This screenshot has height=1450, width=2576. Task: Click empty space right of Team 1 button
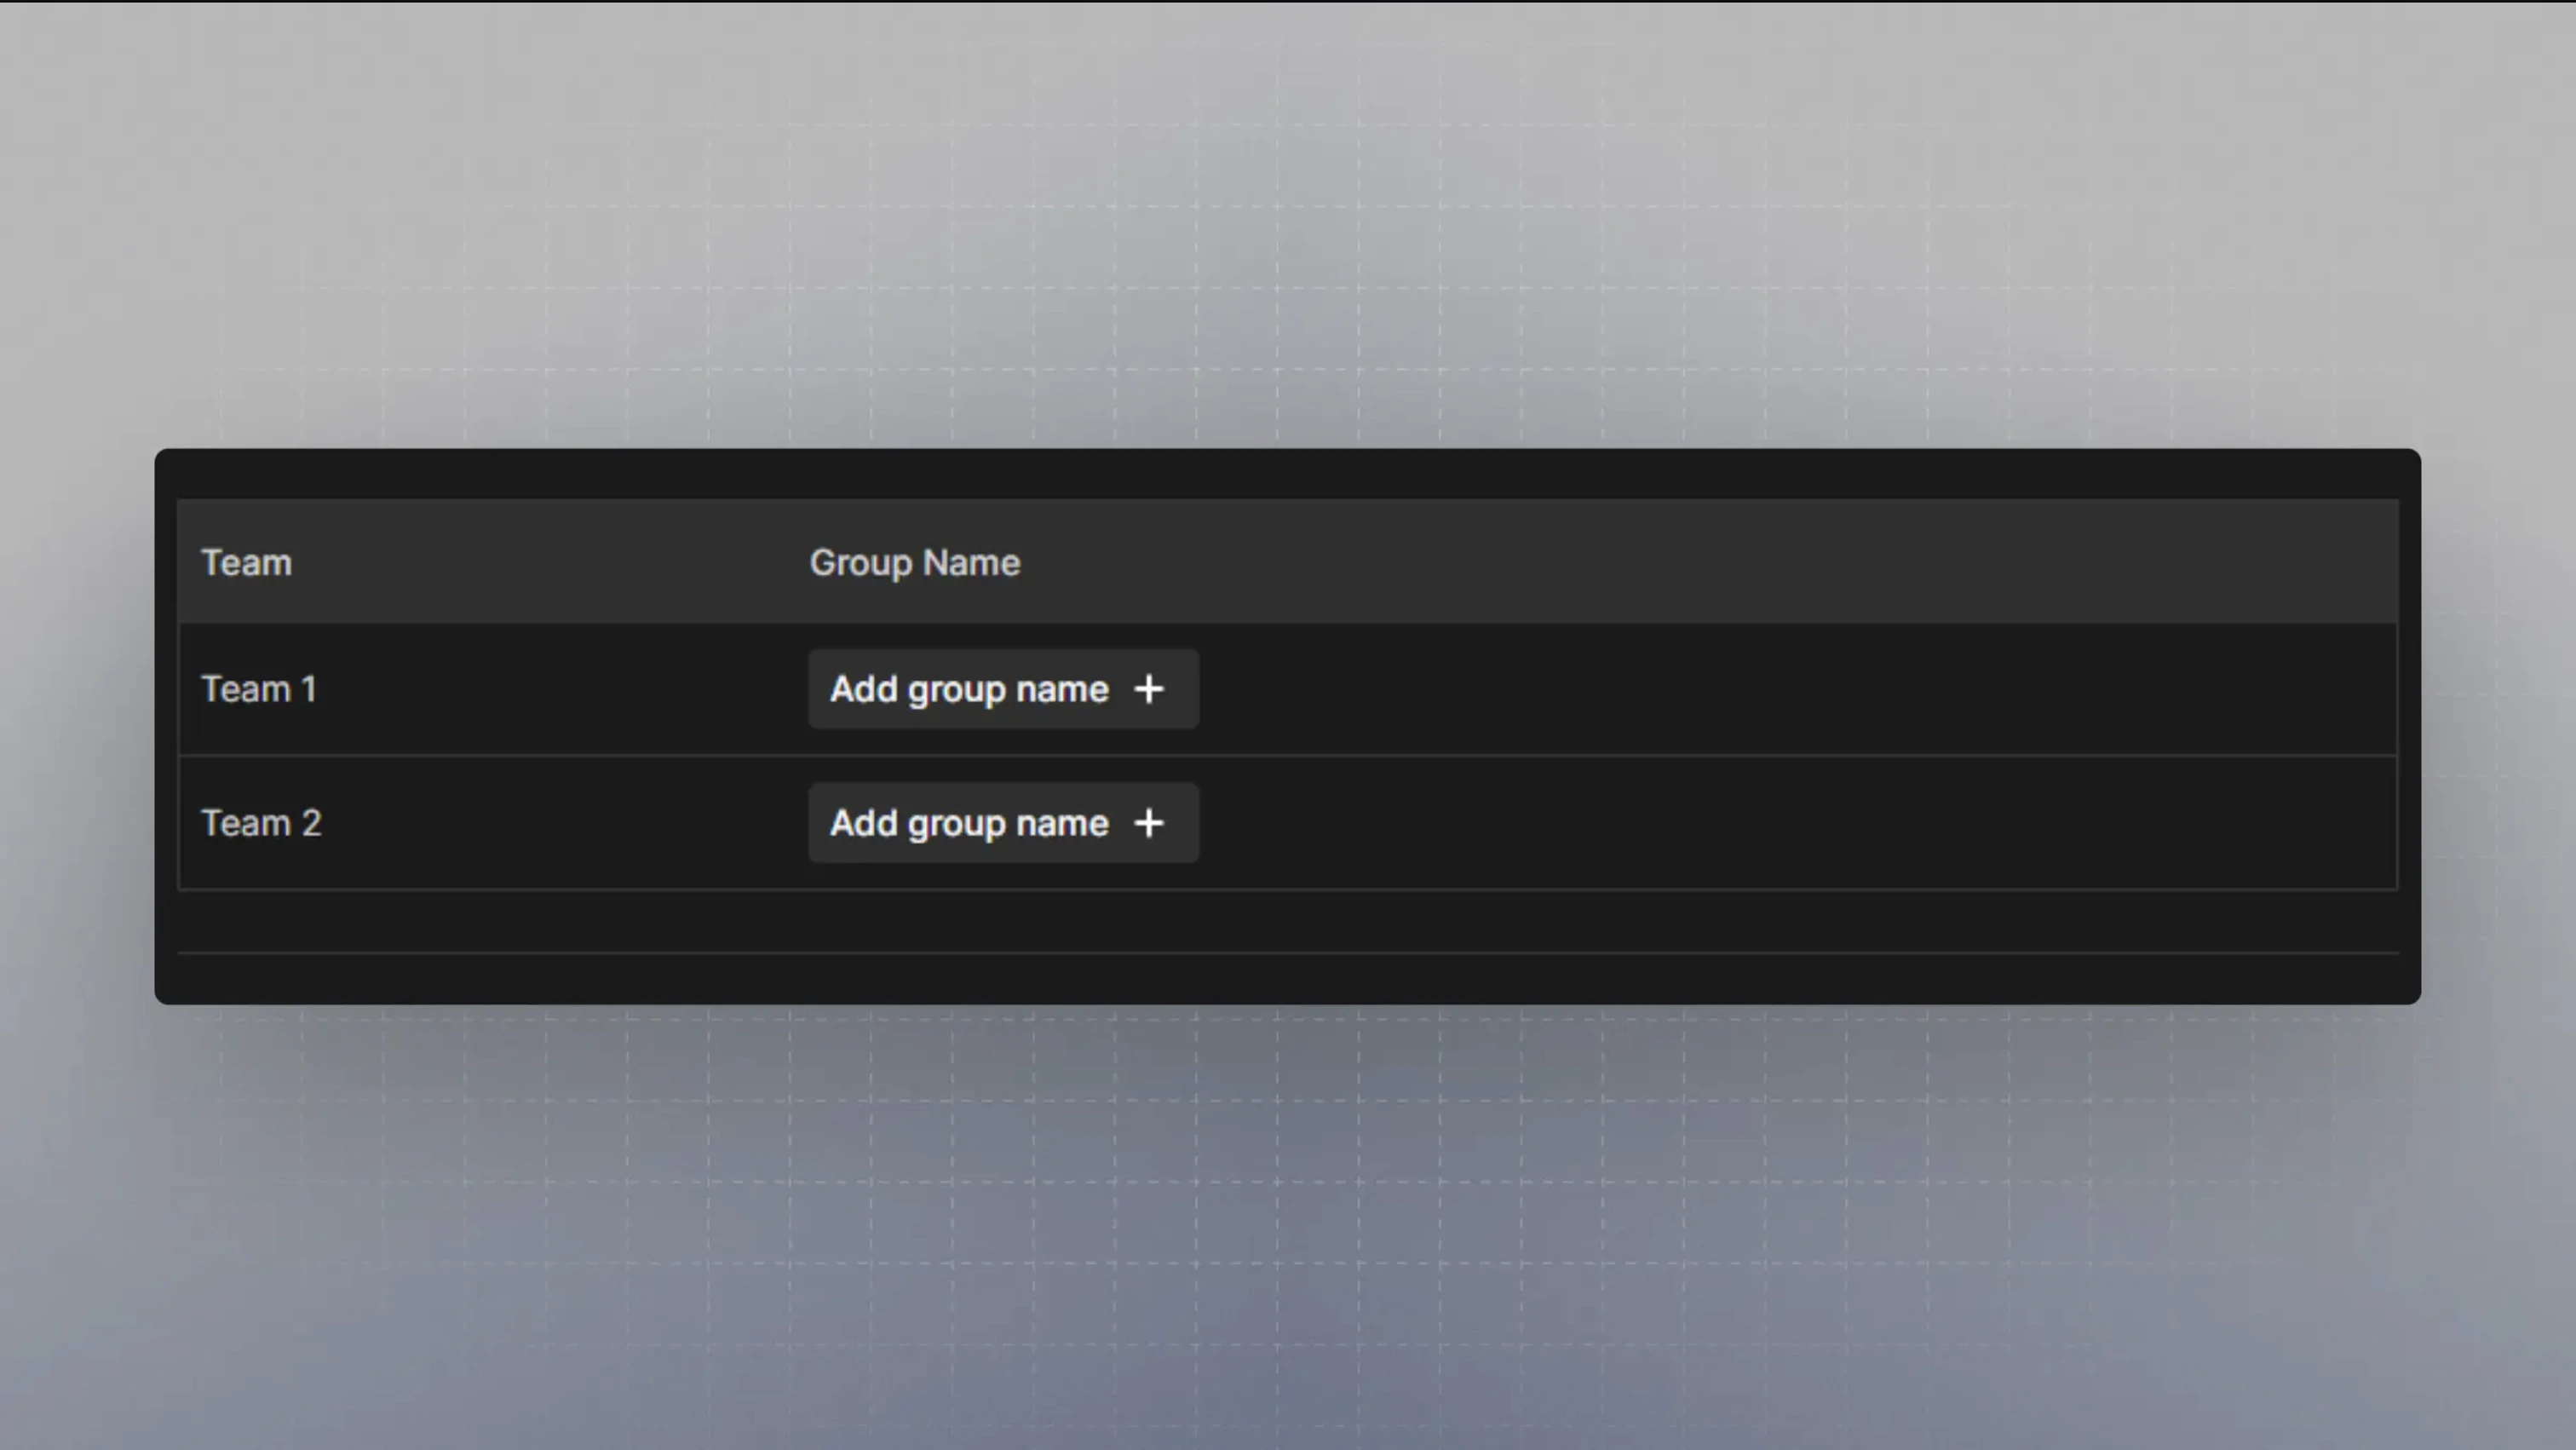tap(1800, 689)
